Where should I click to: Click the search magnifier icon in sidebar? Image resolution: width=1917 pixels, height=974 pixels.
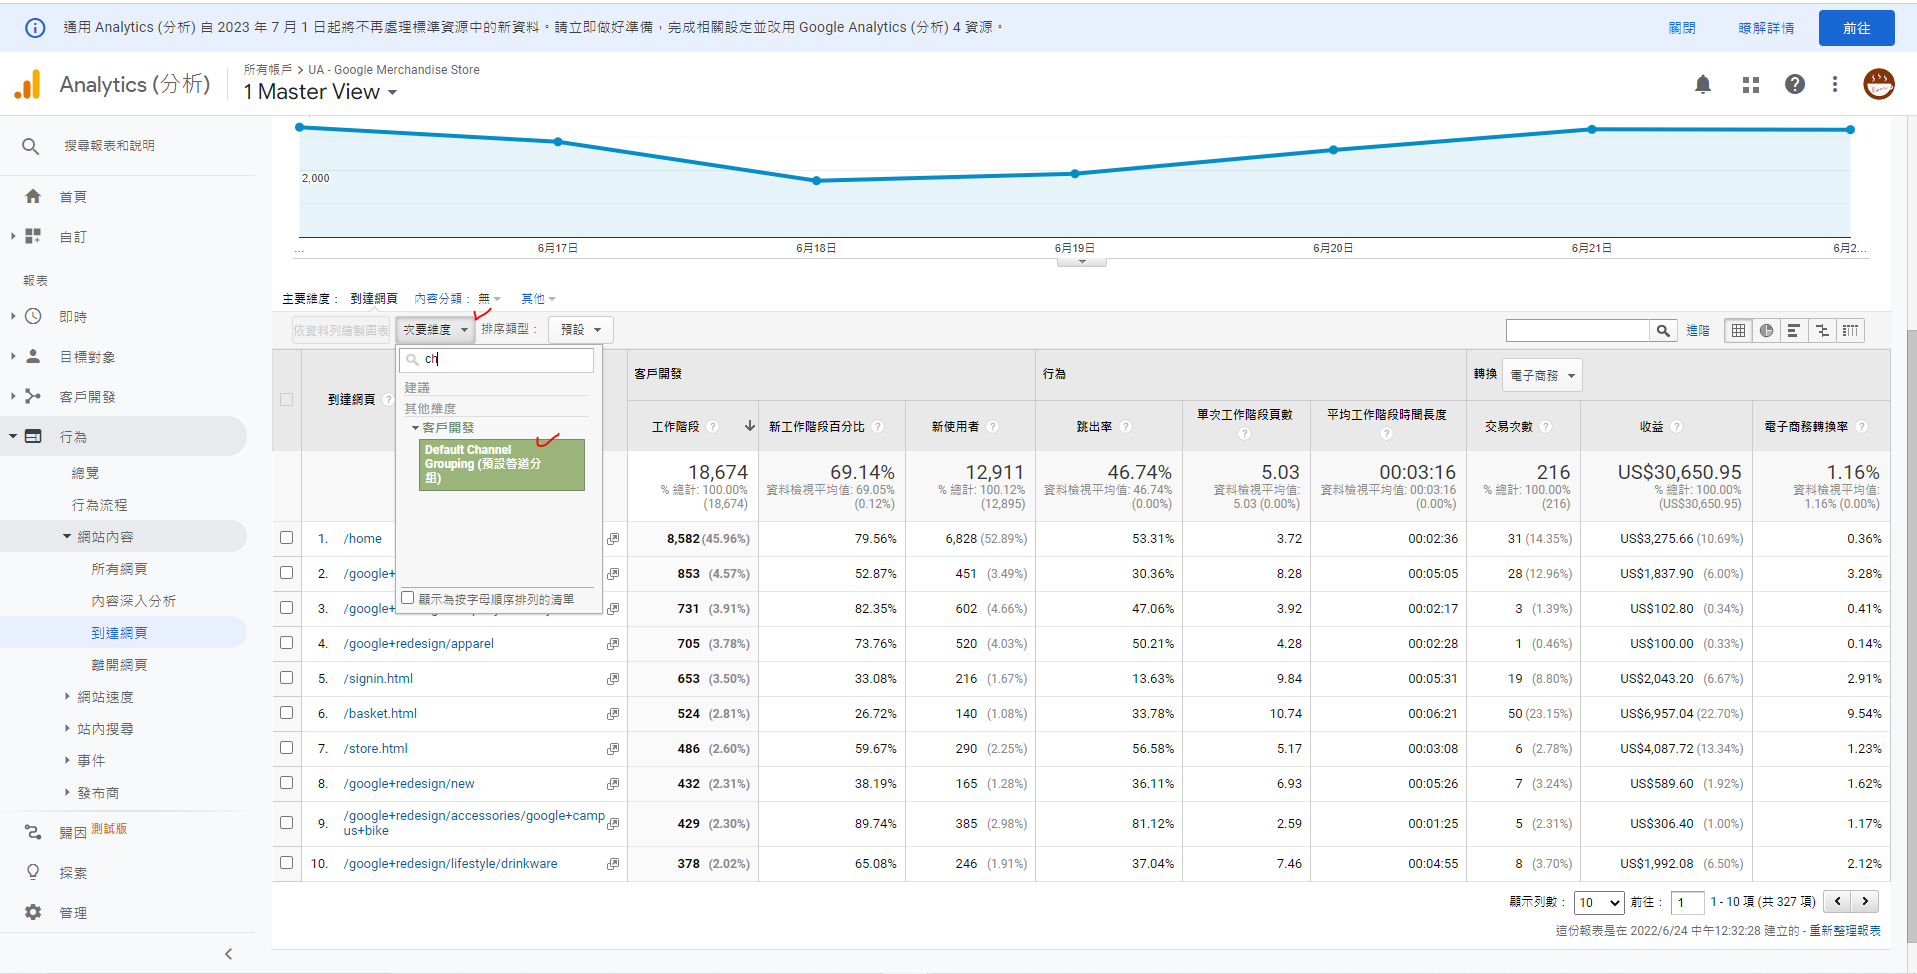31,146
